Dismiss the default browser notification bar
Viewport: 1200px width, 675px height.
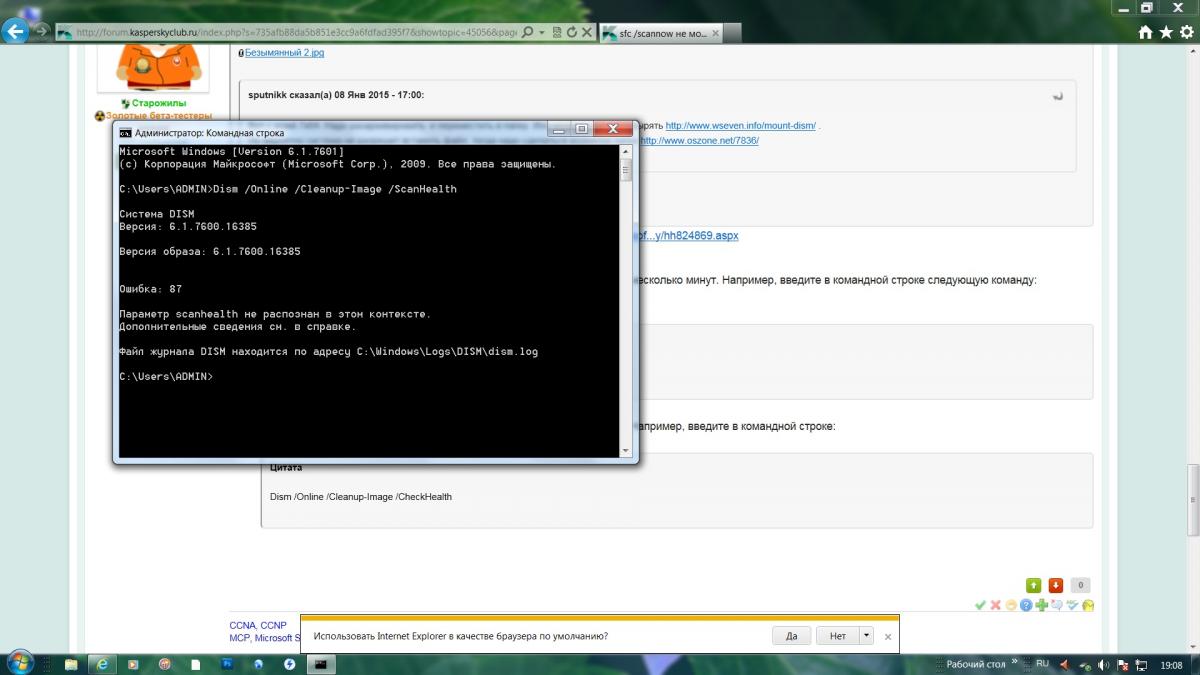888,636
